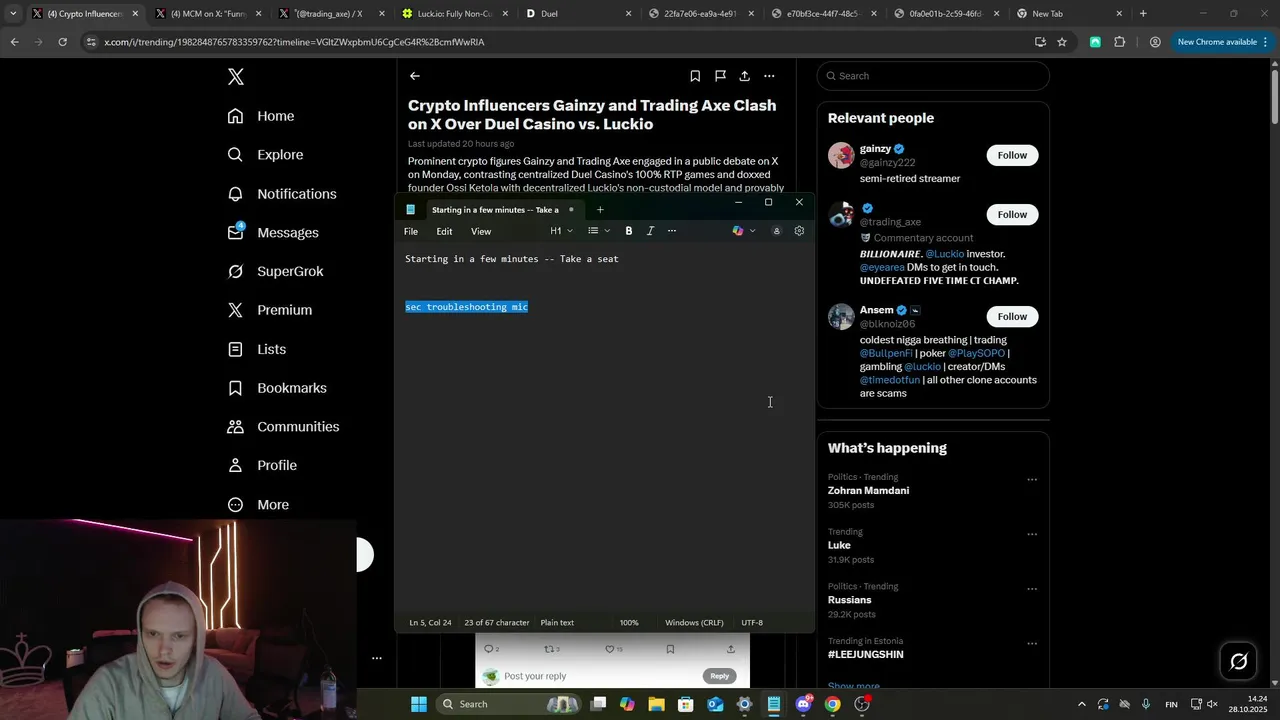
Task: Share the article via share icon
Action: (745, 76)
